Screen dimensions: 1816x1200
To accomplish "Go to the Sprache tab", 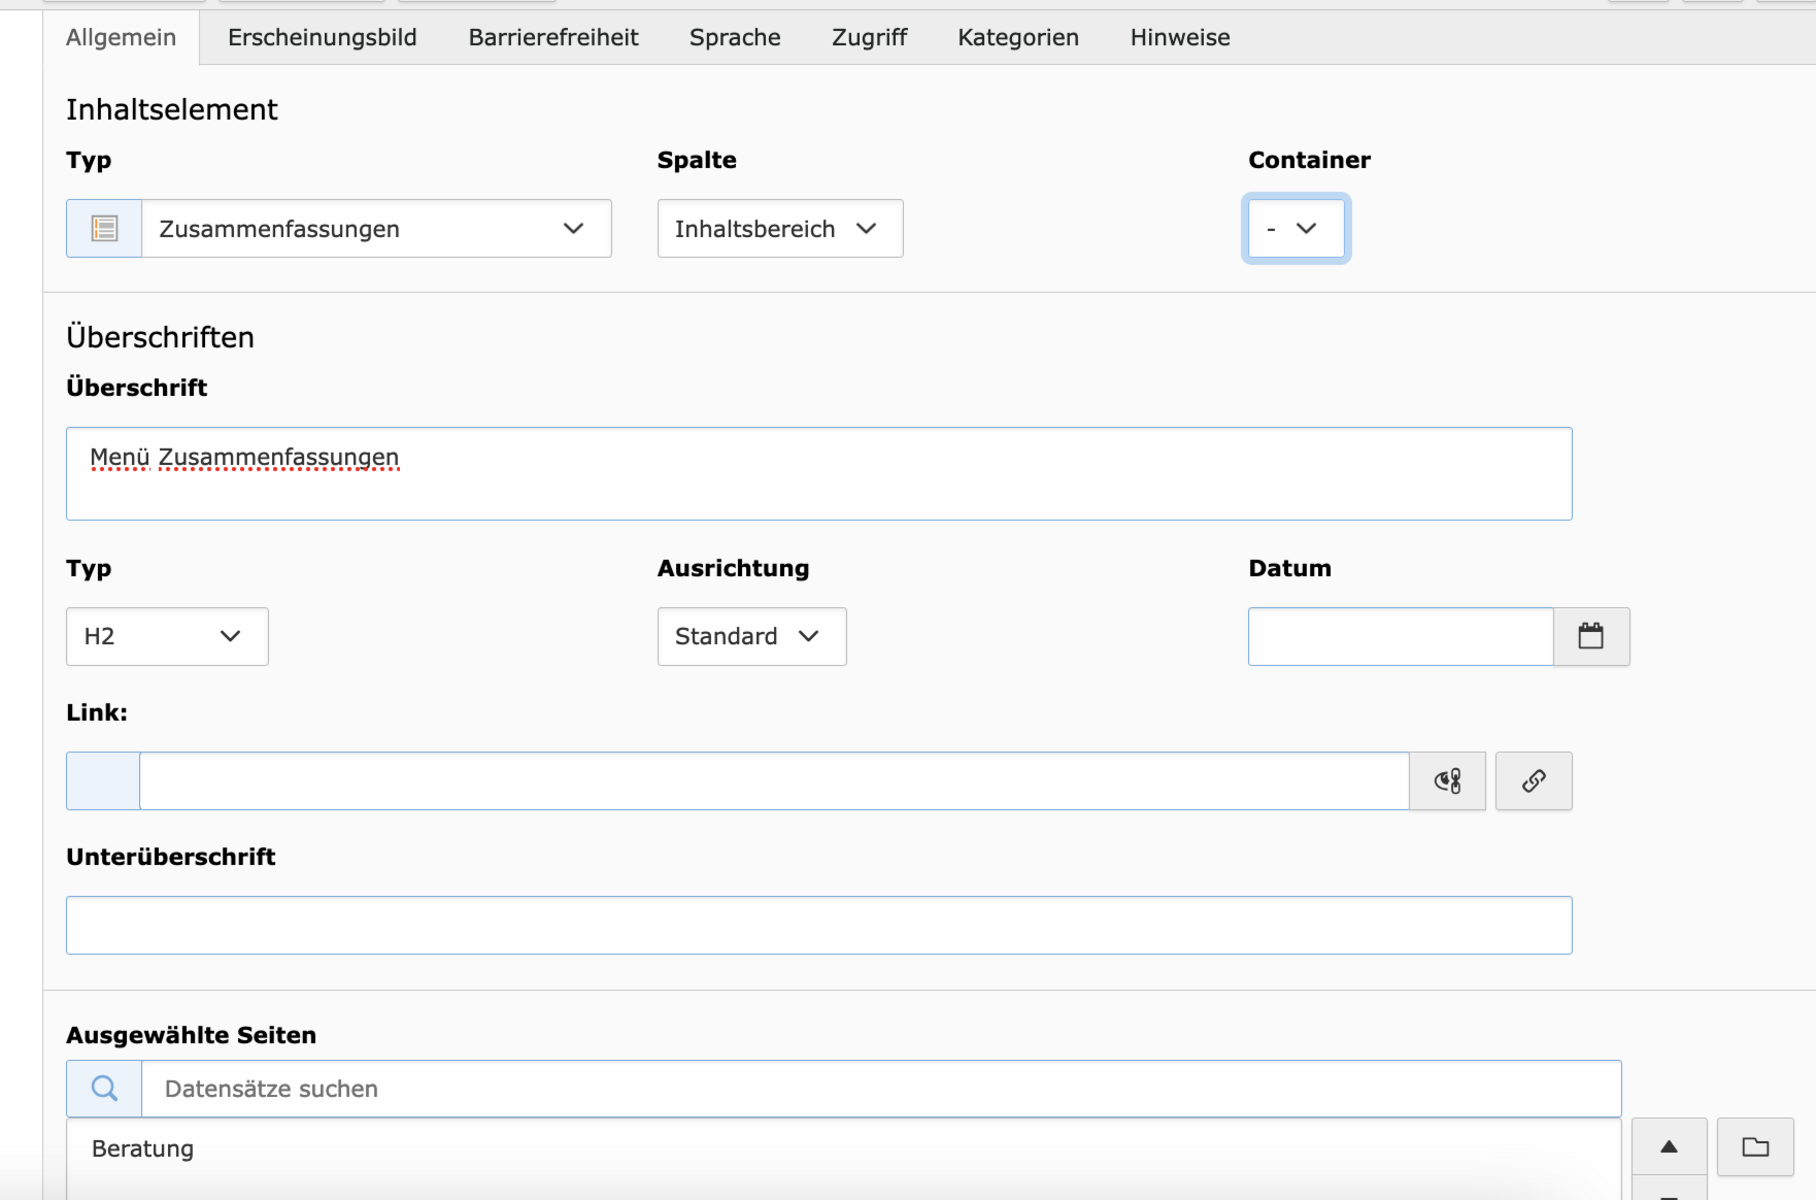I will pos(735,38).
